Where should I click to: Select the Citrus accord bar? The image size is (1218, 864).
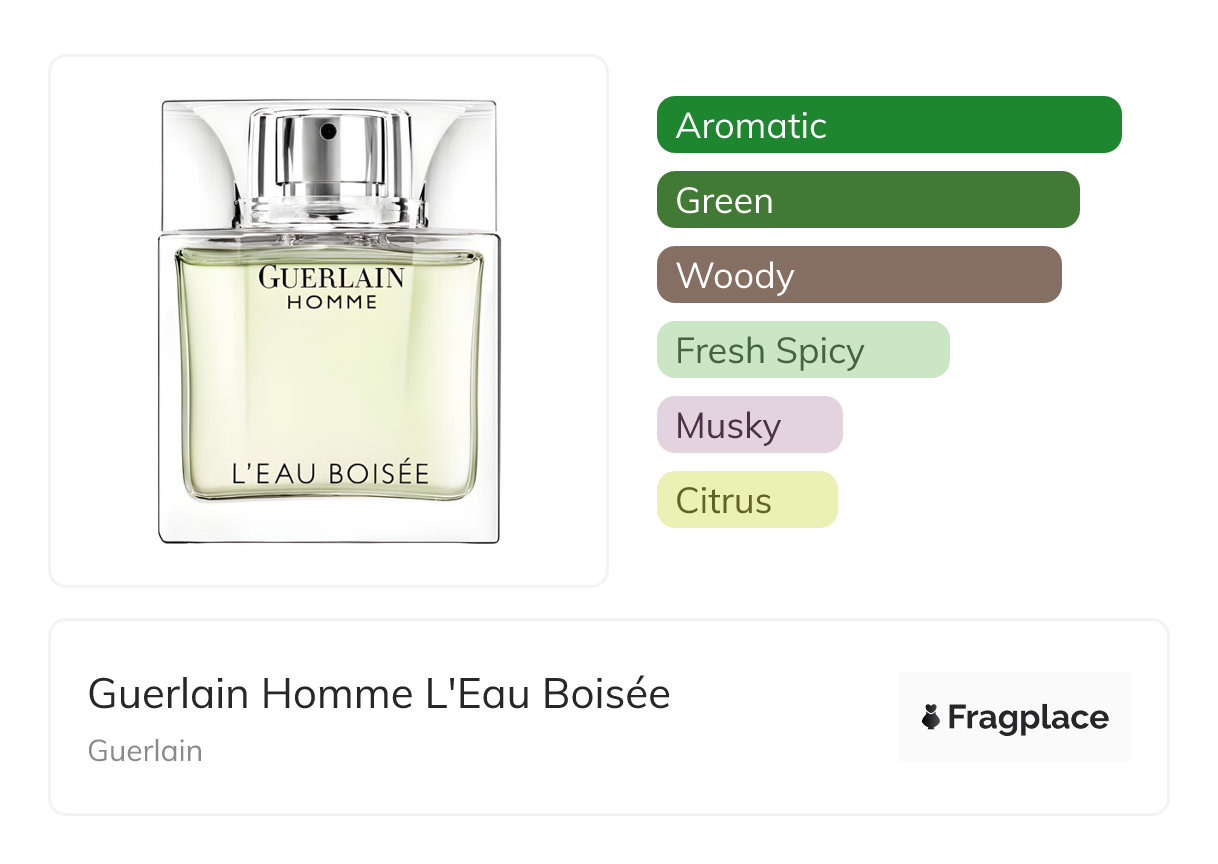tap(746, 500)
